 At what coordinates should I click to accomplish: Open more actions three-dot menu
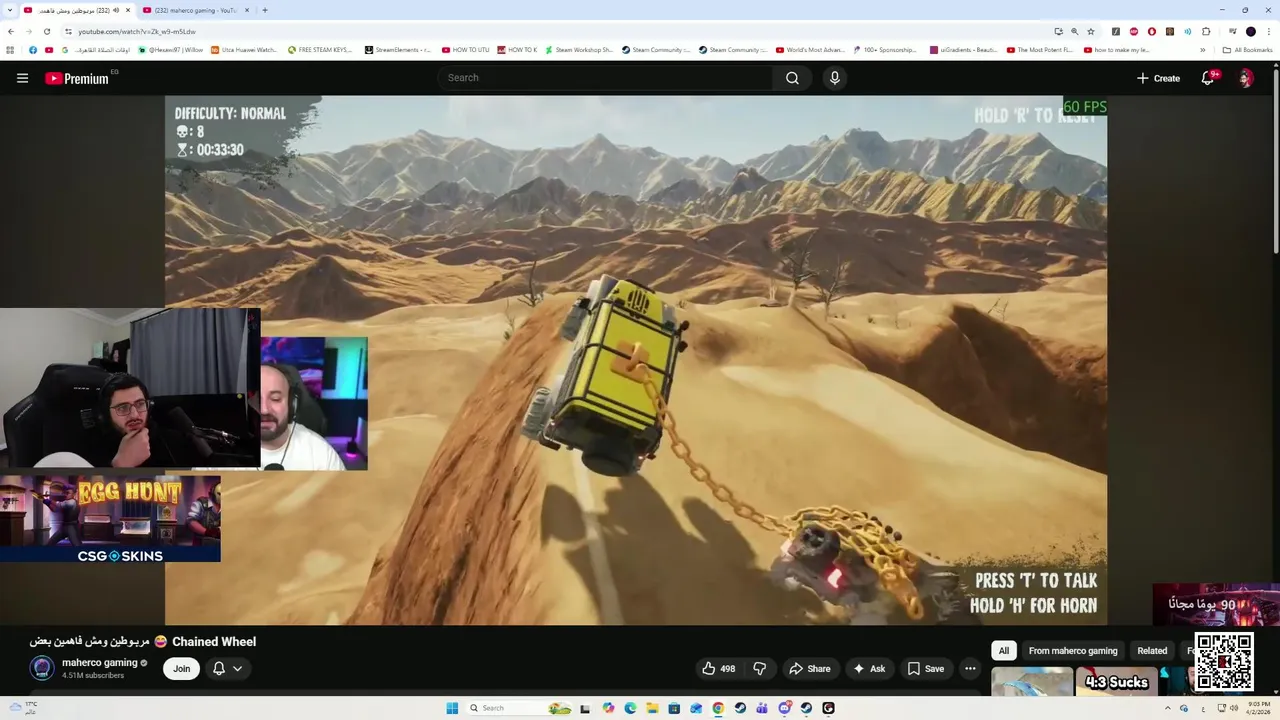[970, 669]
